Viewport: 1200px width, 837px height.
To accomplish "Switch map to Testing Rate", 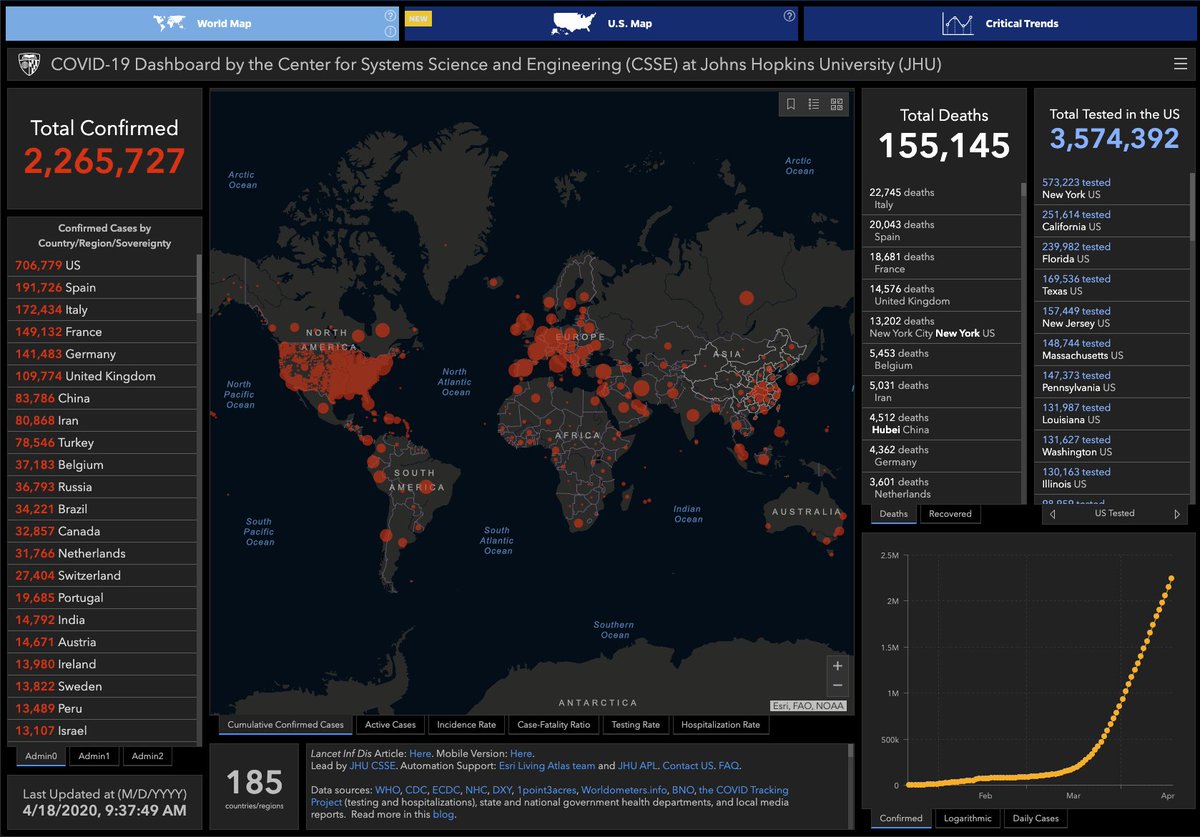I will click(635, 725).
